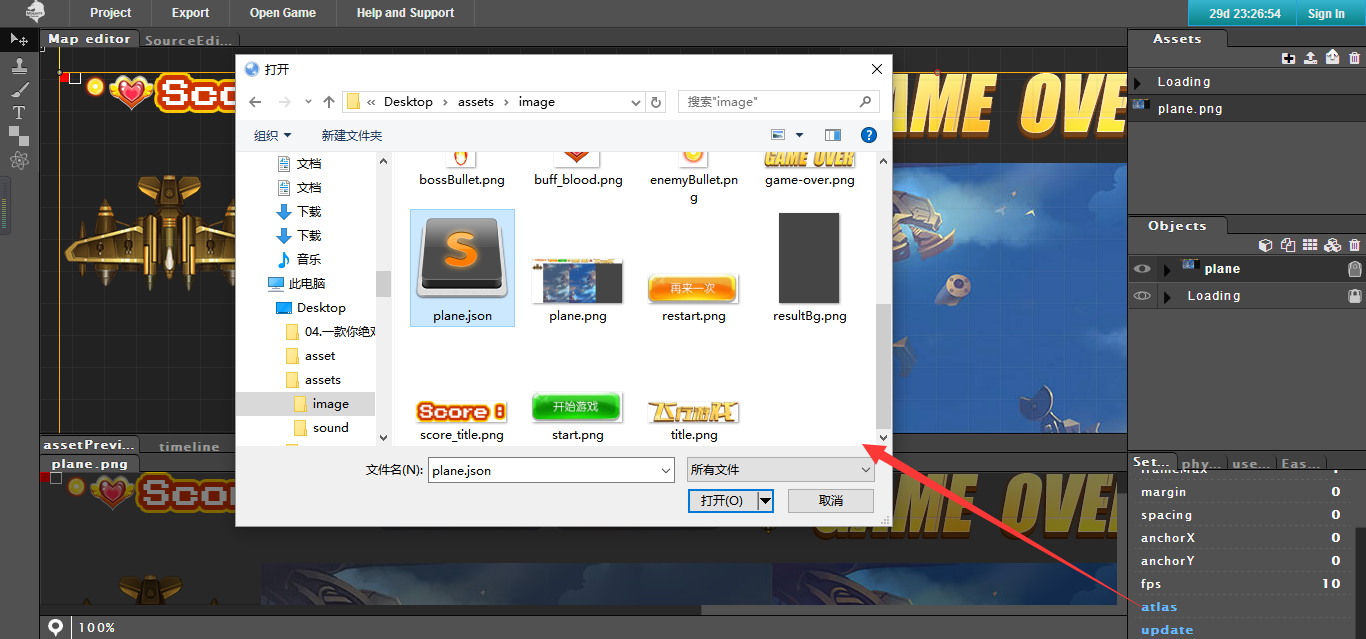Open recent locations dropdown in dialog

tap(307, 102)
